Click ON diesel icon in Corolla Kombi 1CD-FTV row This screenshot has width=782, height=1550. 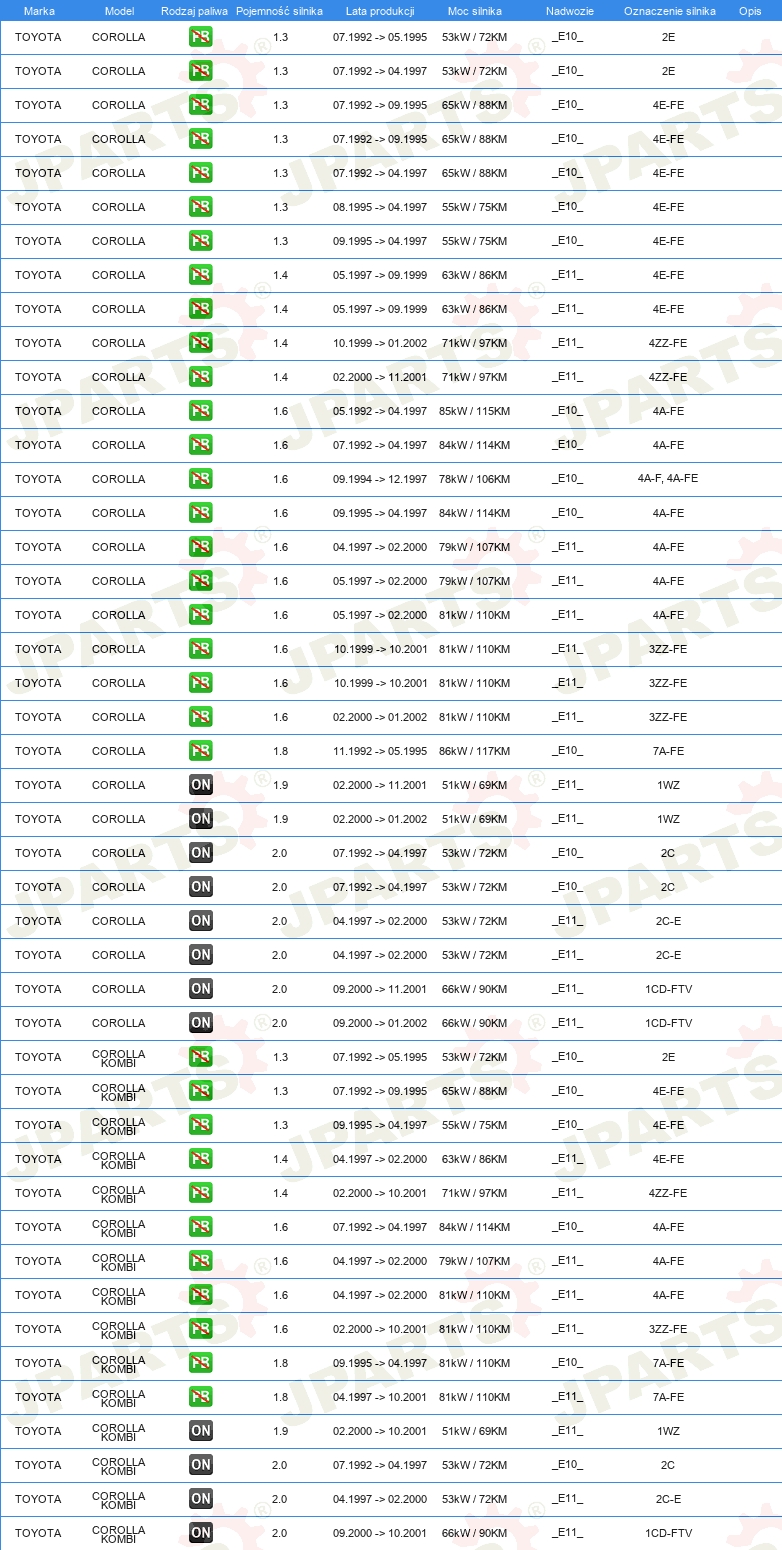200,1533
